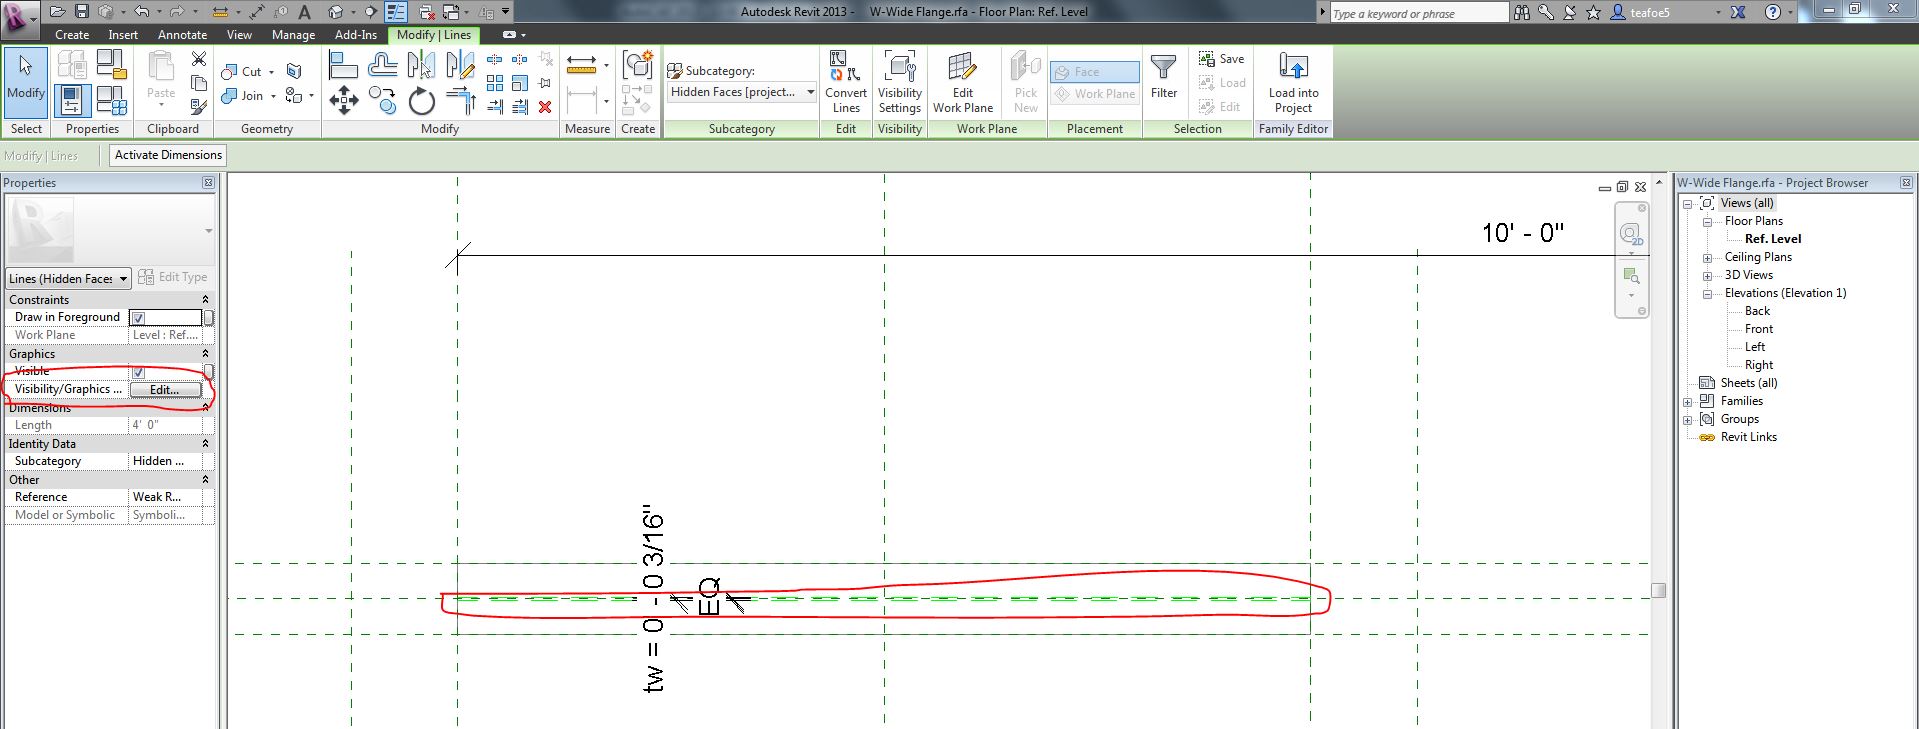Image resolution: width=1919 pixels, height=729 pixels.
Task: Select the Align tool
Action: (343, 66)
